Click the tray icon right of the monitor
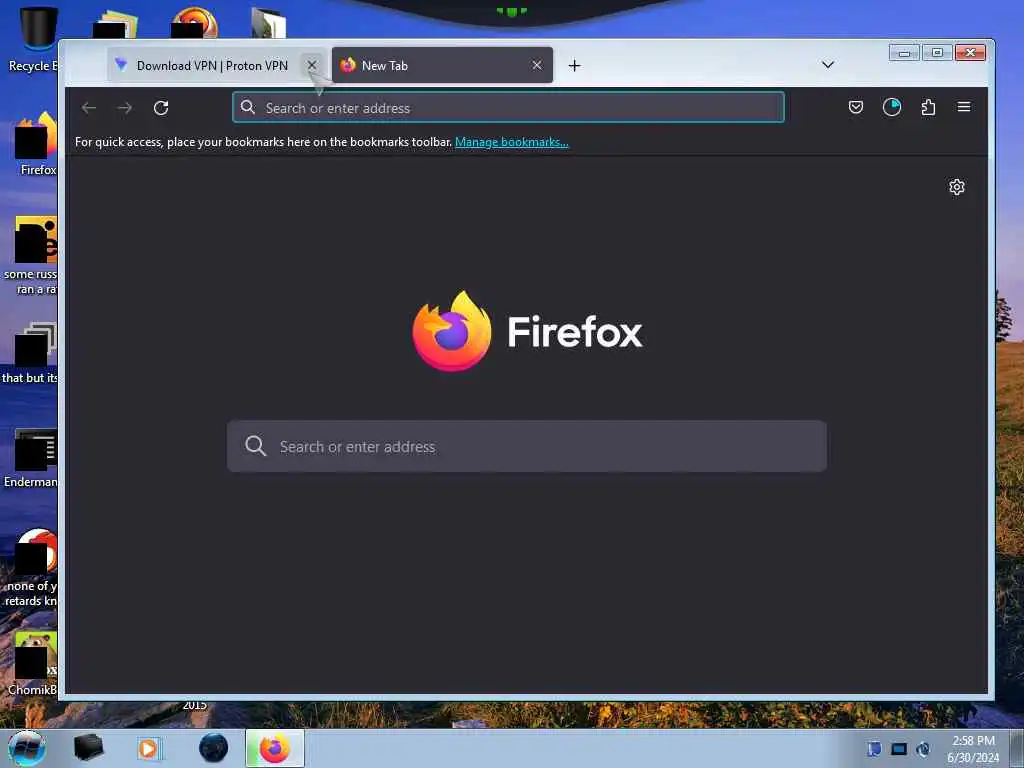Image resolution: width=1024 pixels, height=768 pixels. [x=923, y=749]
